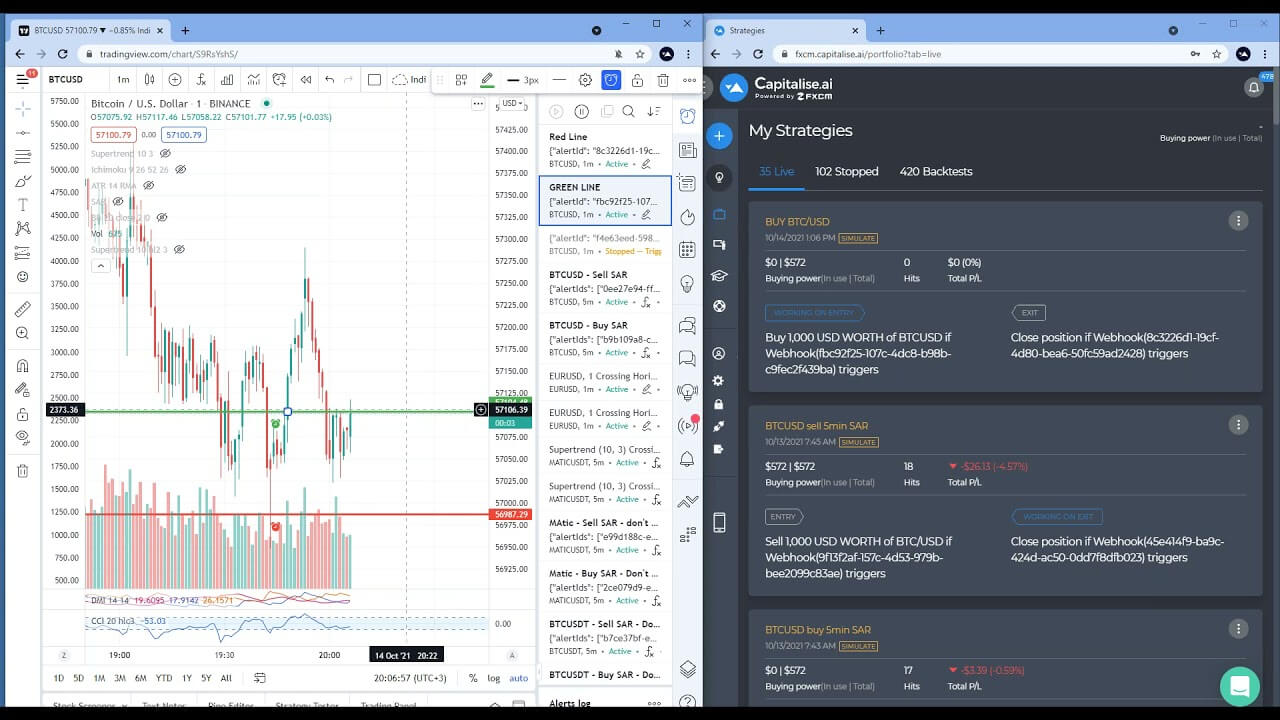The width and height of the screenshot is (1280, 720).
Task: Toggle auto scale
Action: [x=518, y=678]
